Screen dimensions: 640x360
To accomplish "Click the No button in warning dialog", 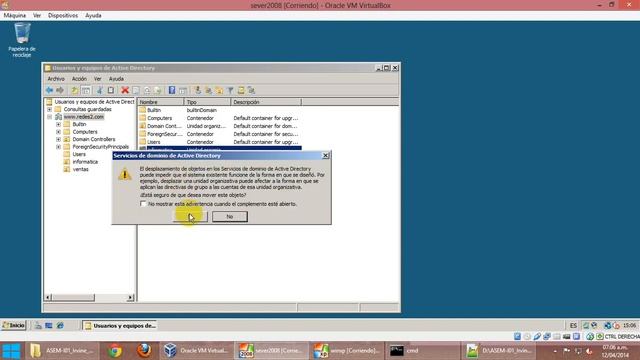I will pyautogui.click(x=230, y=216).
